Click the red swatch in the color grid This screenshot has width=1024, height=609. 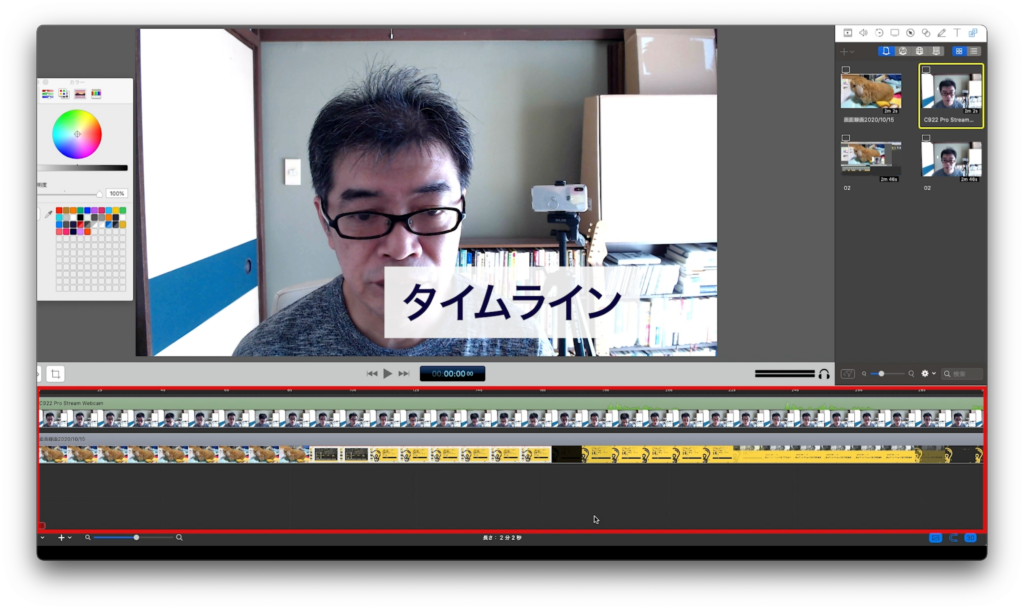(59, 211)
